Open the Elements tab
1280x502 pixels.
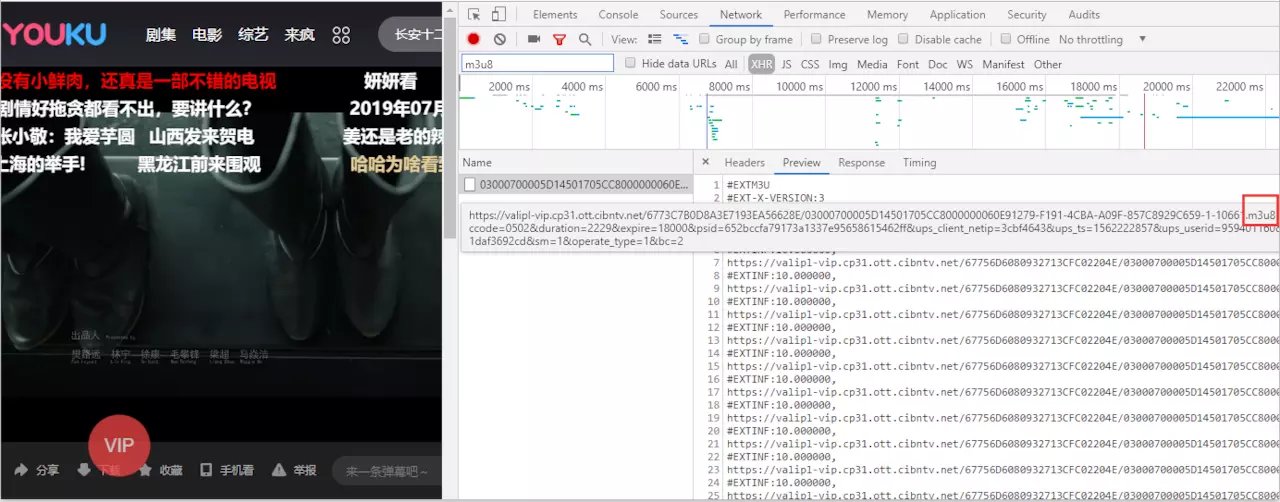coord(555,15)
